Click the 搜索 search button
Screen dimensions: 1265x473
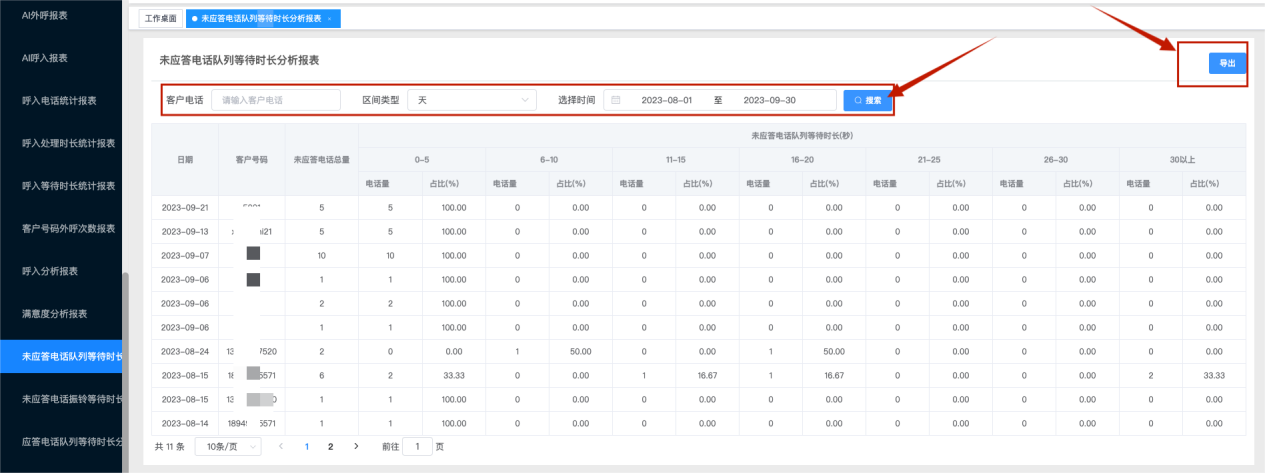868,100
